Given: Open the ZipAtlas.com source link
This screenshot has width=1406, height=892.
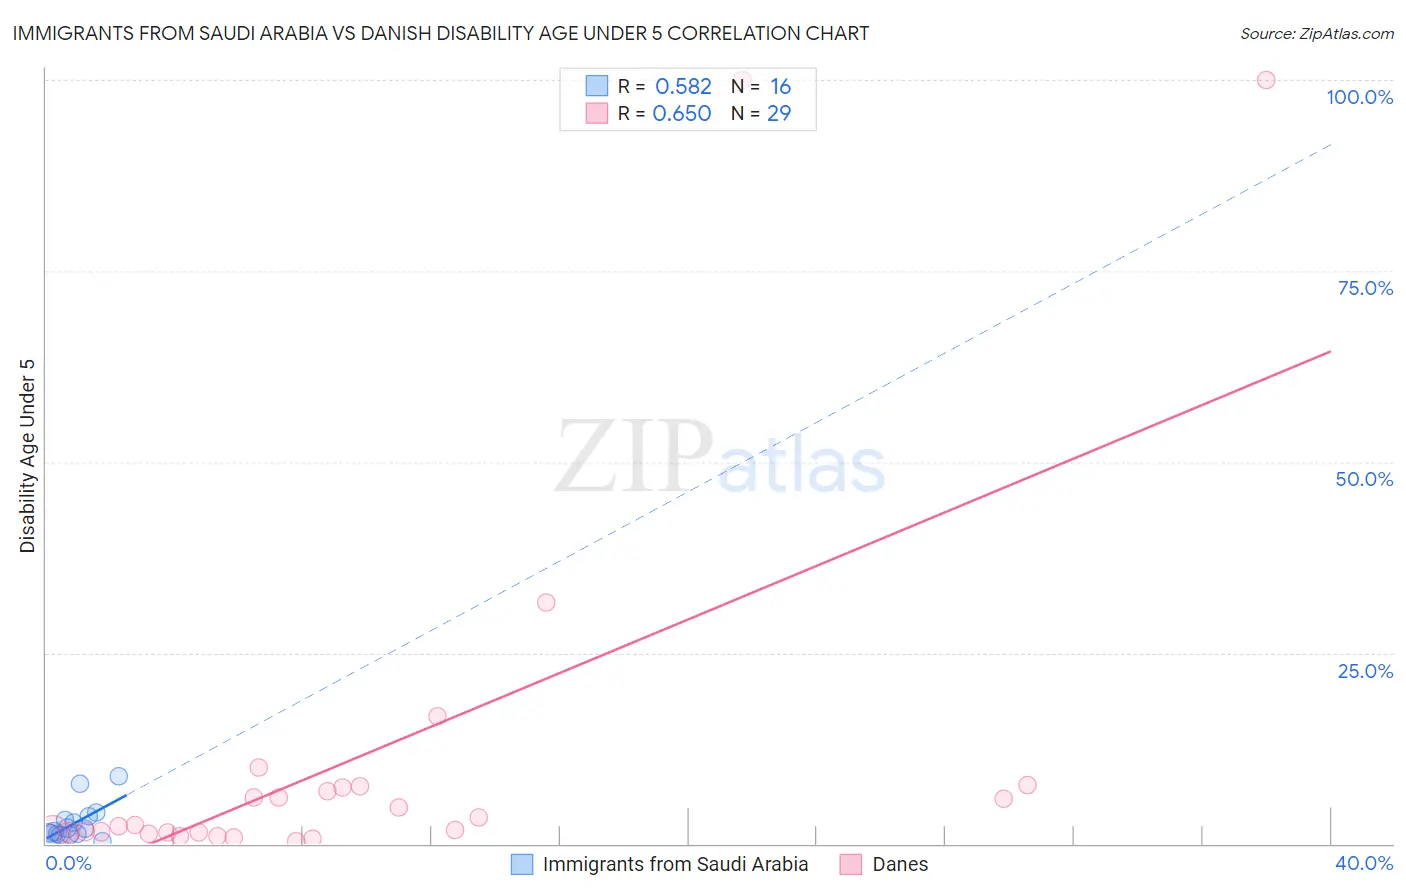Looking at the screenshot, I should click(x=1317, y=33).
